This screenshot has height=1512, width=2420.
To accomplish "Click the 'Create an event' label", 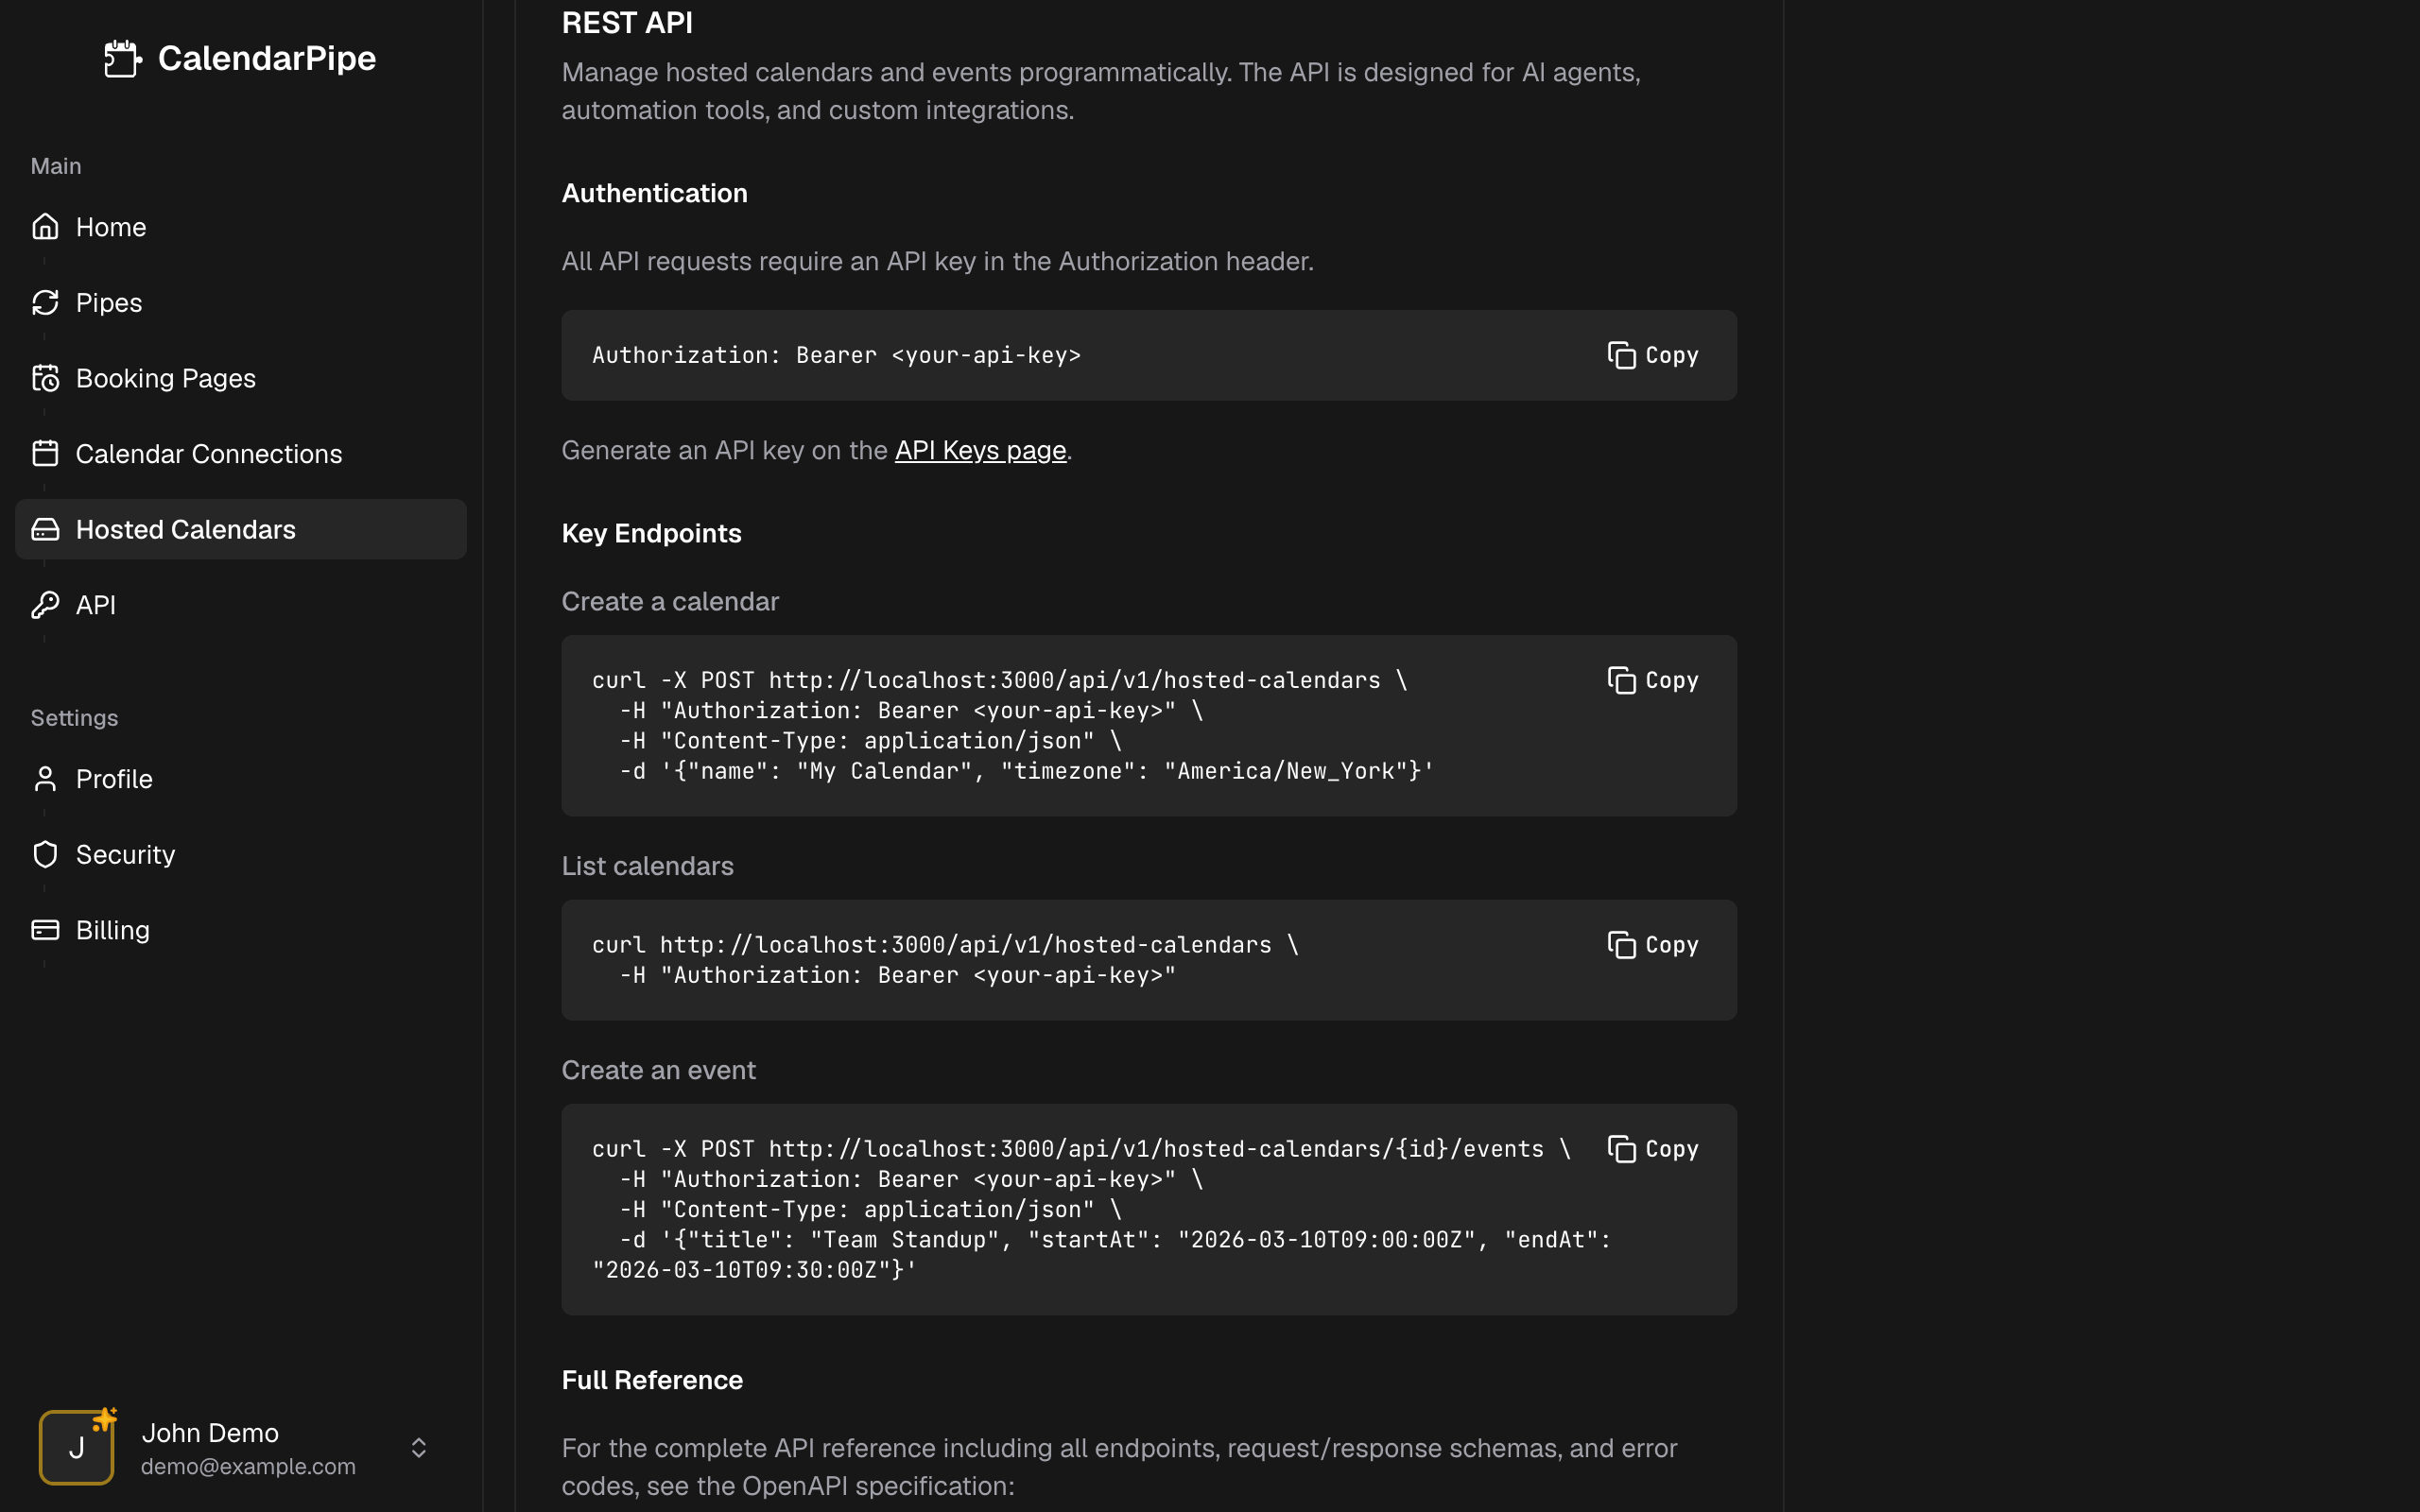I will 658,1070.
